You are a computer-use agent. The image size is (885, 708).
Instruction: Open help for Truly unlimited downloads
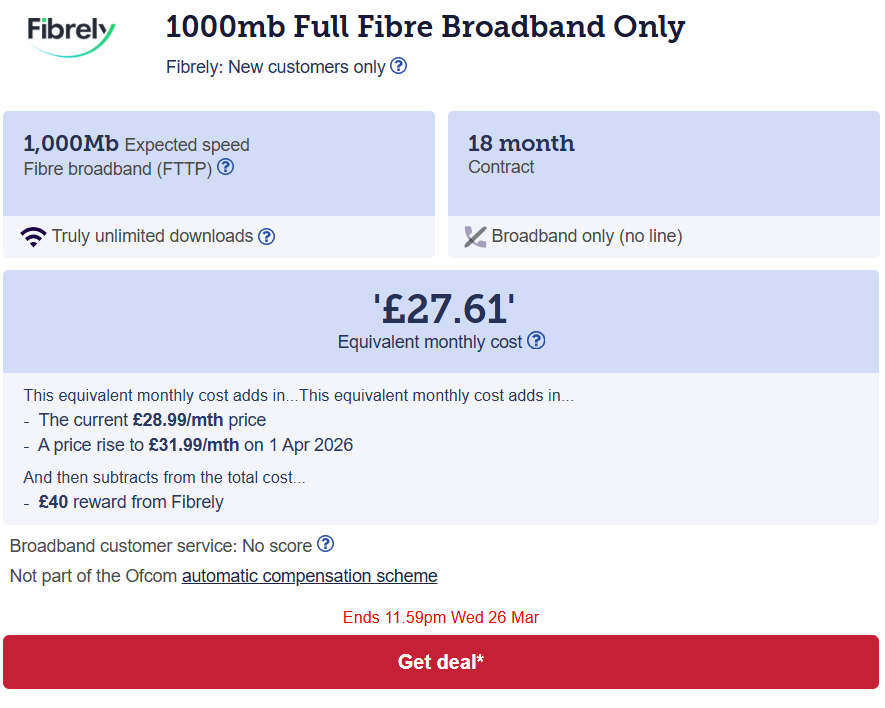click(266, 237)
